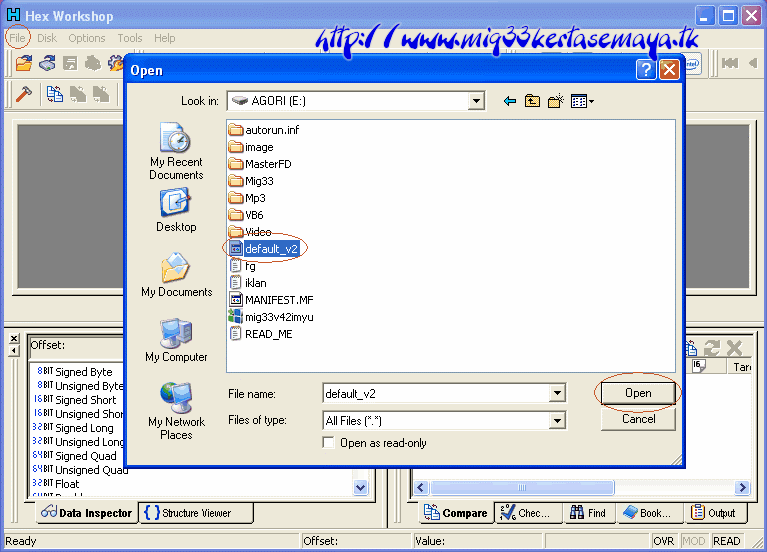
Task: Click the Cancel button in dialog
Action: (638, 419)
